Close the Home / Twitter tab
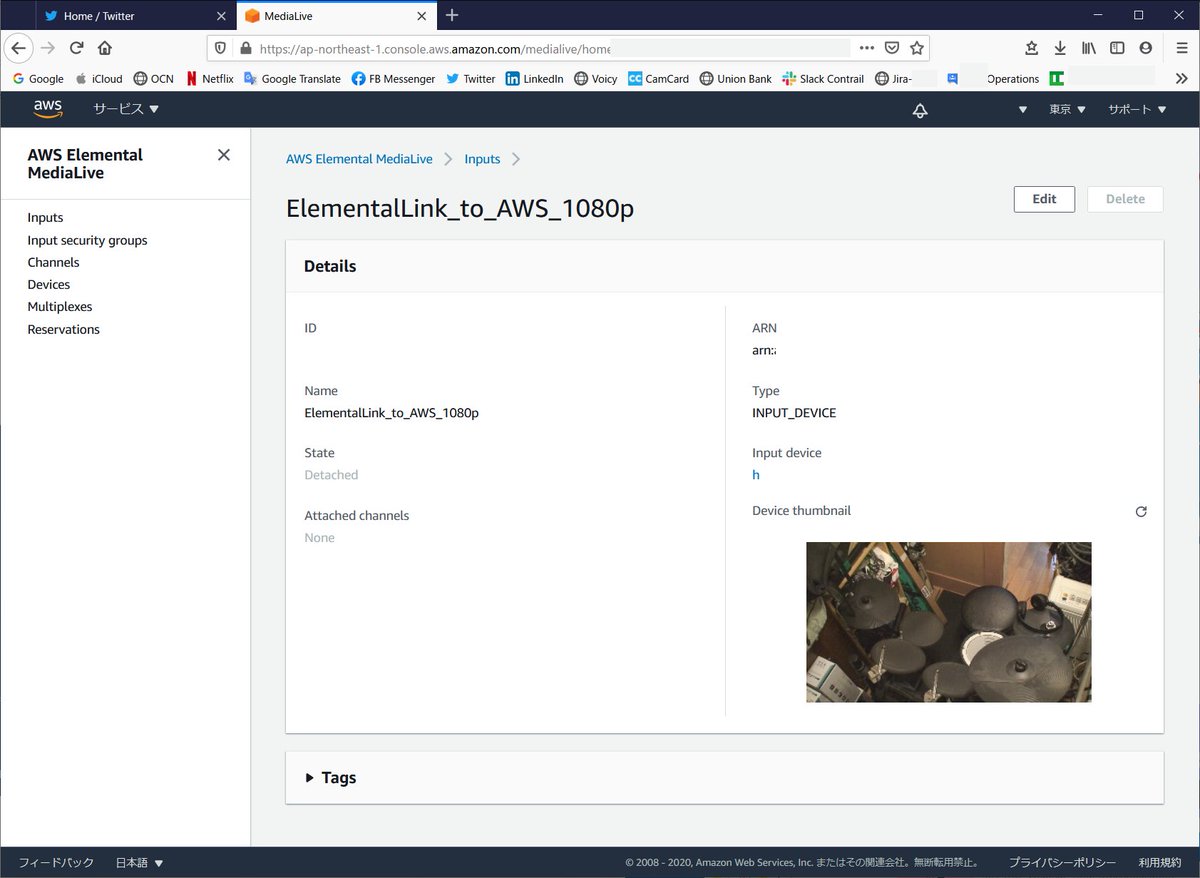 [221, 16]
